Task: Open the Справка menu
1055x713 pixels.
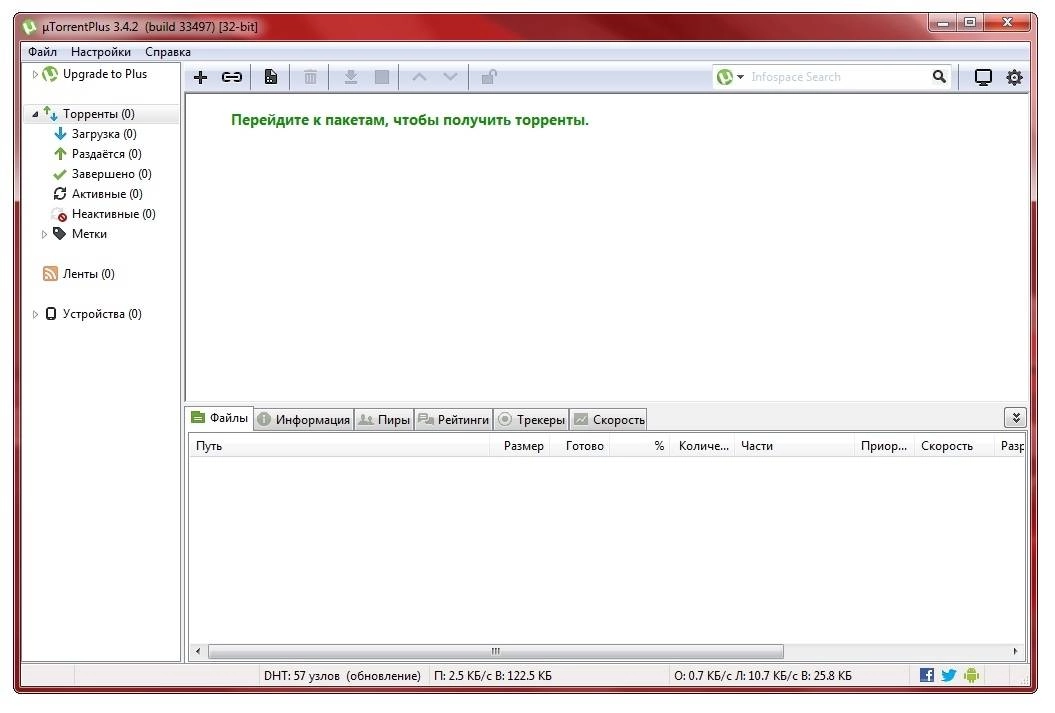Action: tap(168, 52)
